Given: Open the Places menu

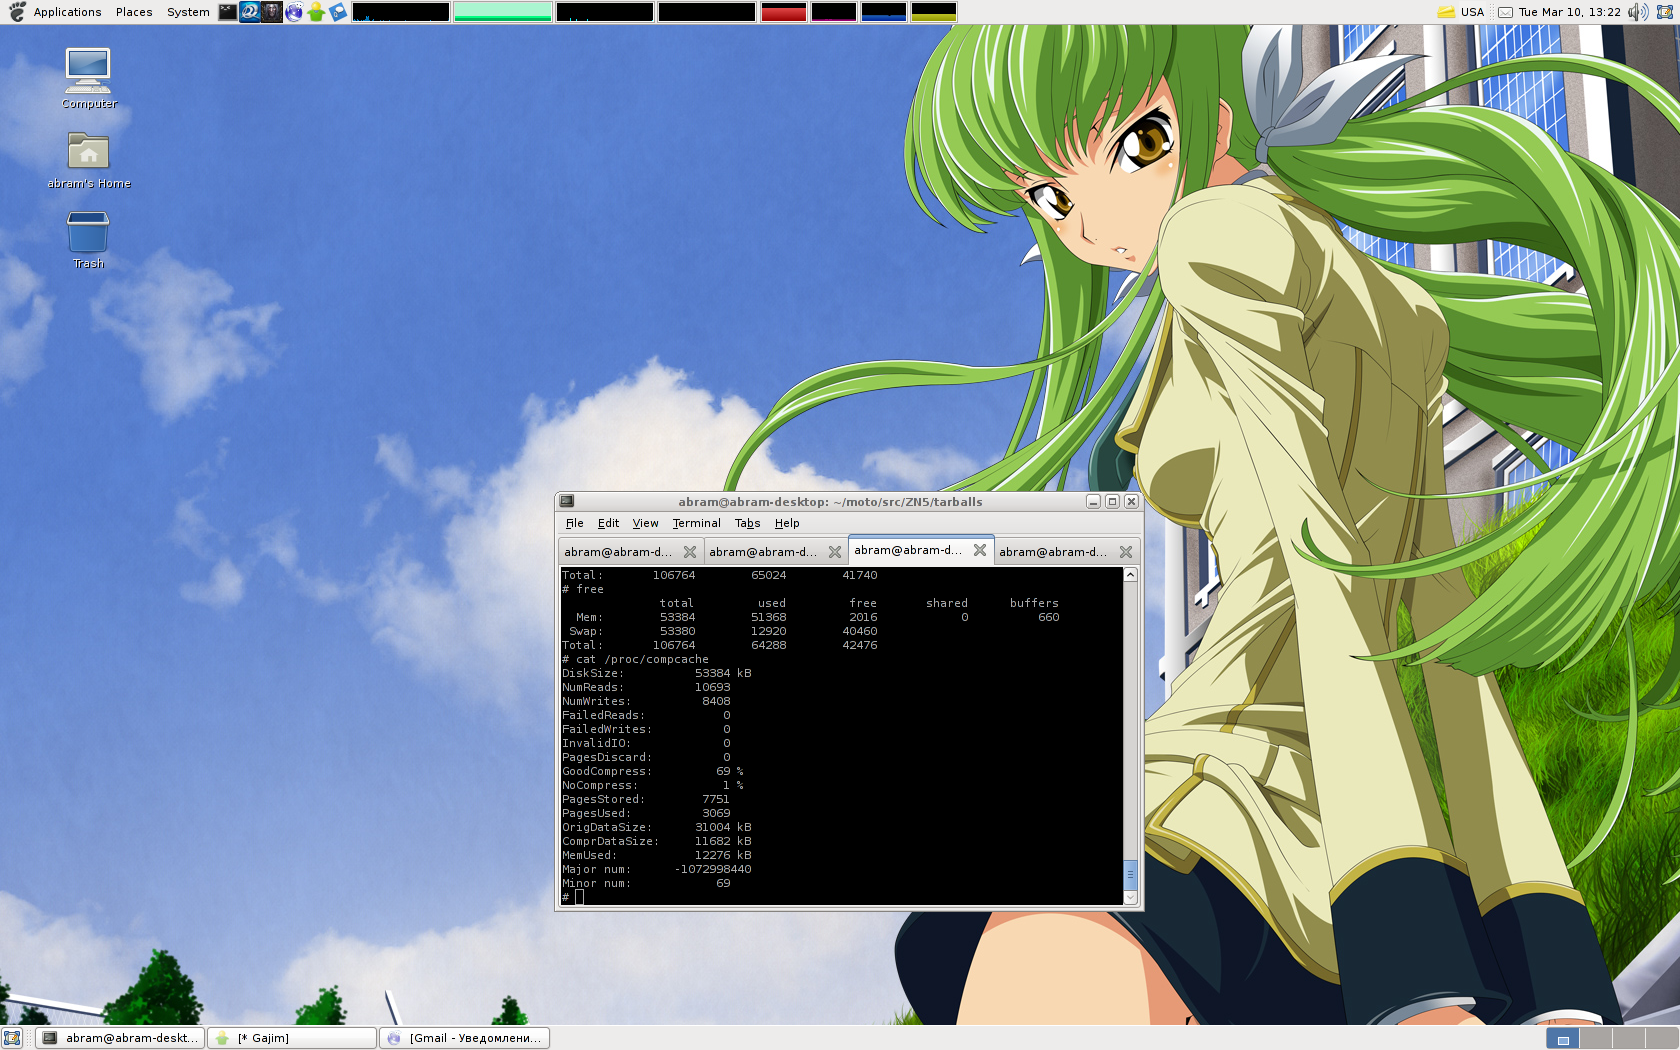Looking at the screenshot, I should coord(134,12).
